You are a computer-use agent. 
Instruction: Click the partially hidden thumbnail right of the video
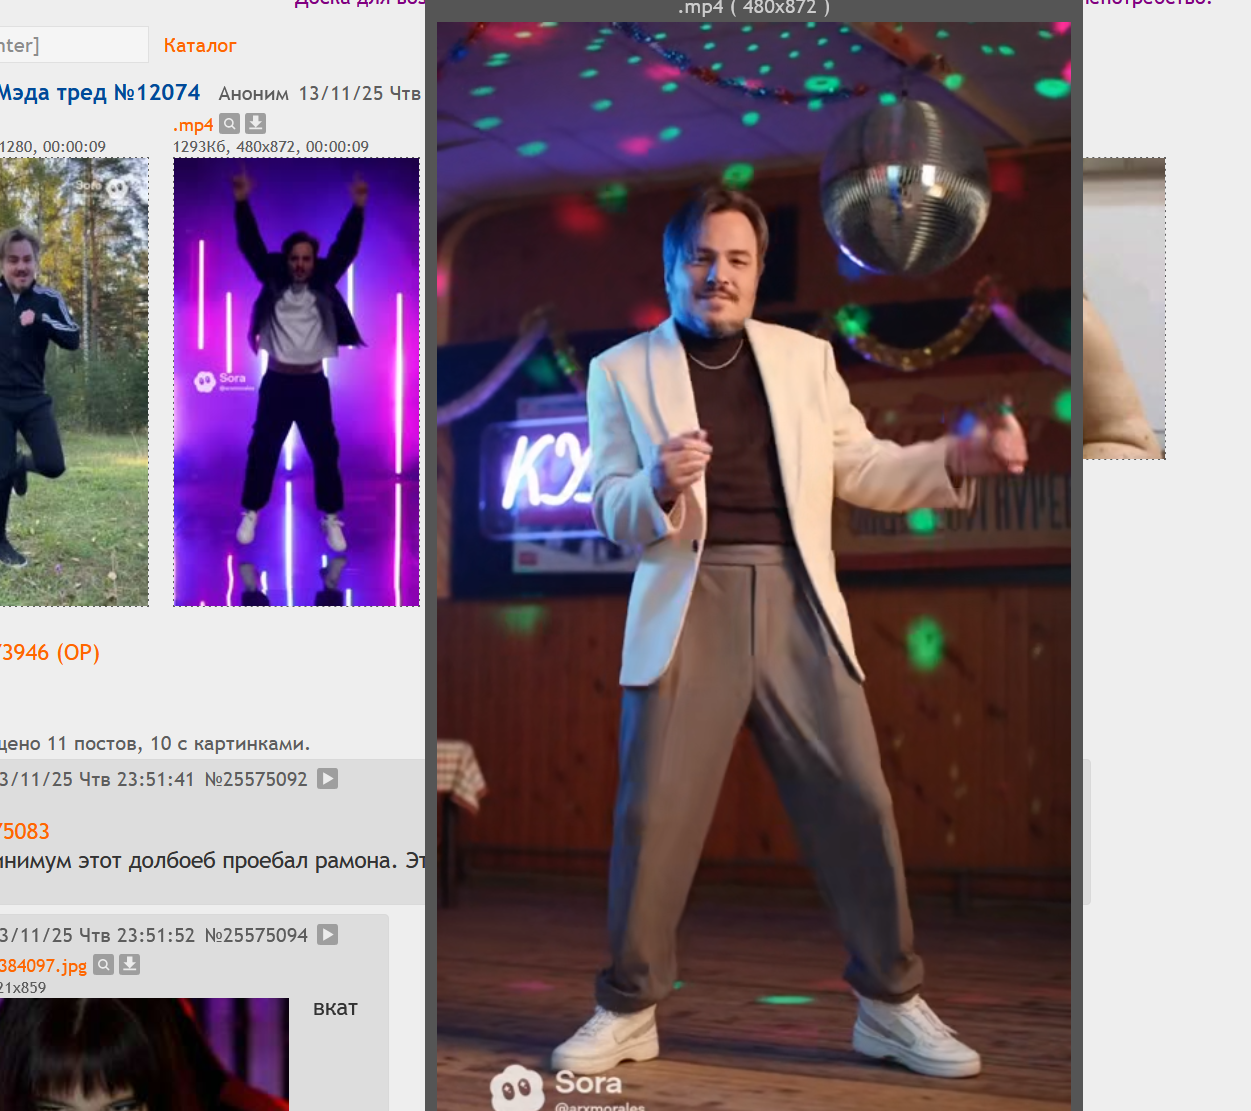click(1124, 309)
